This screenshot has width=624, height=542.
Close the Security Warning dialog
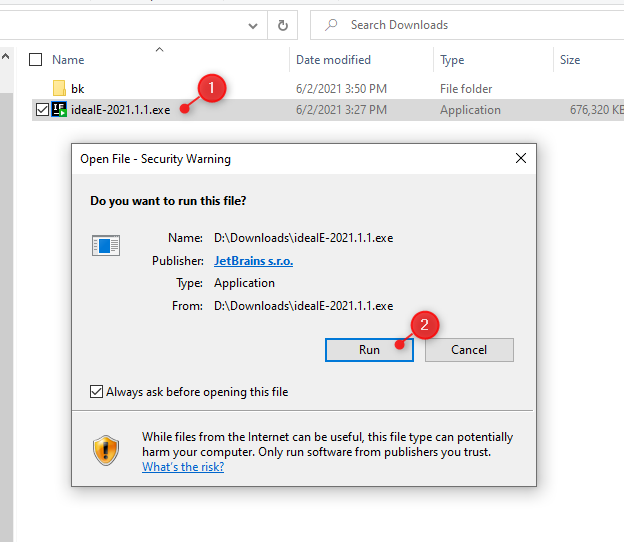pos(521,158)
